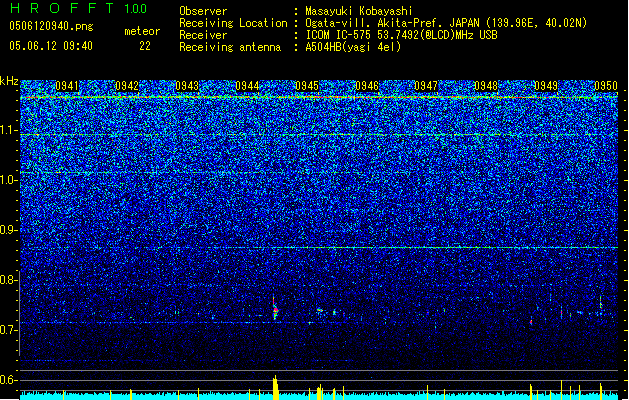Click the 0942 time marker
Screen dimensions: 629x400
pos(127,86)
